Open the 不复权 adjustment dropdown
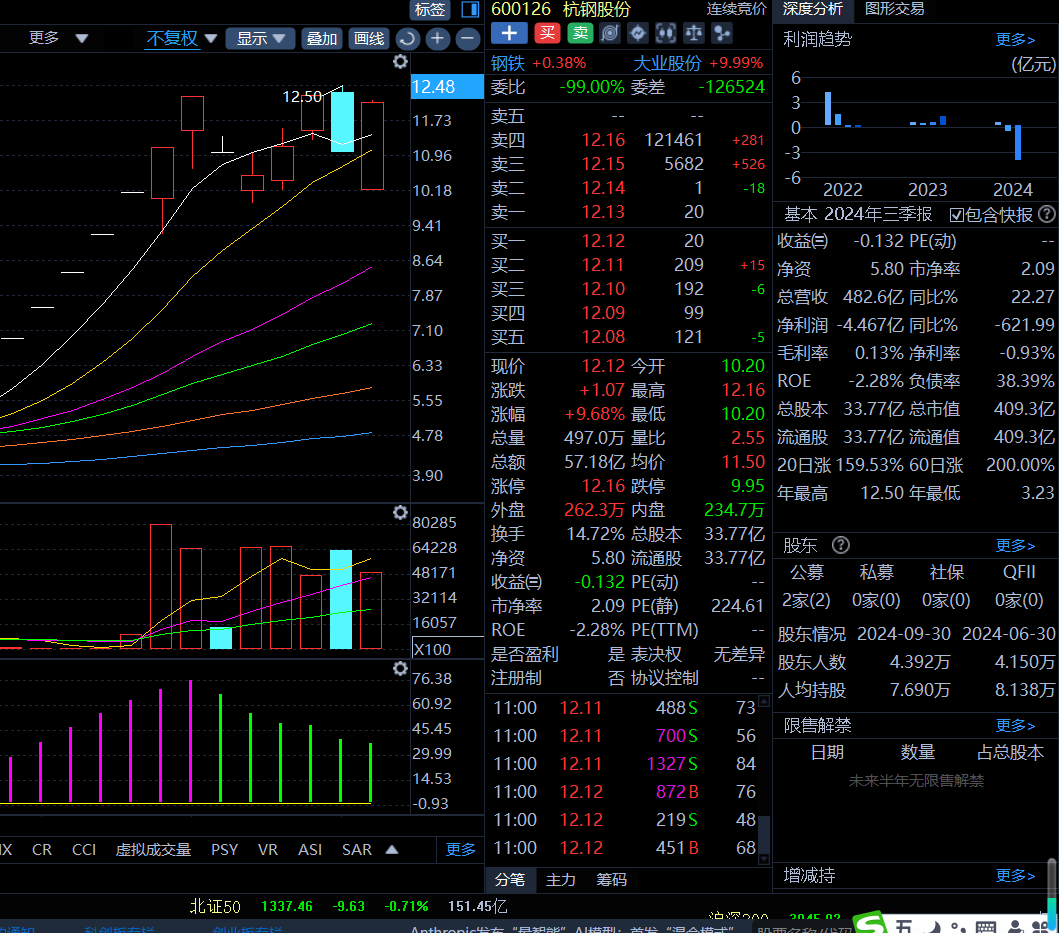1059x933 pixels. [x=182, y=39]
